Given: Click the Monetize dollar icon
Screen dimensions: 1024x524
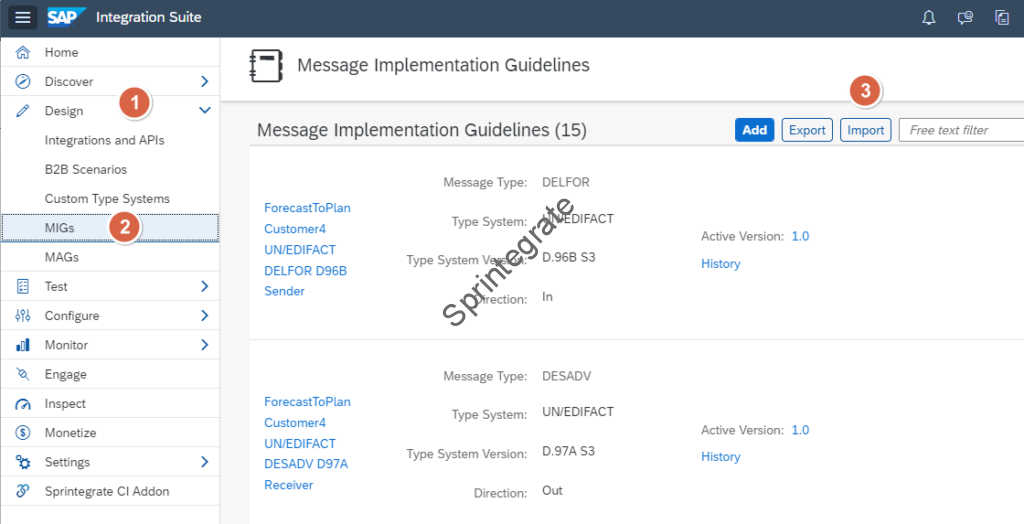Looking at the screenshot, I should click(23, 433).
